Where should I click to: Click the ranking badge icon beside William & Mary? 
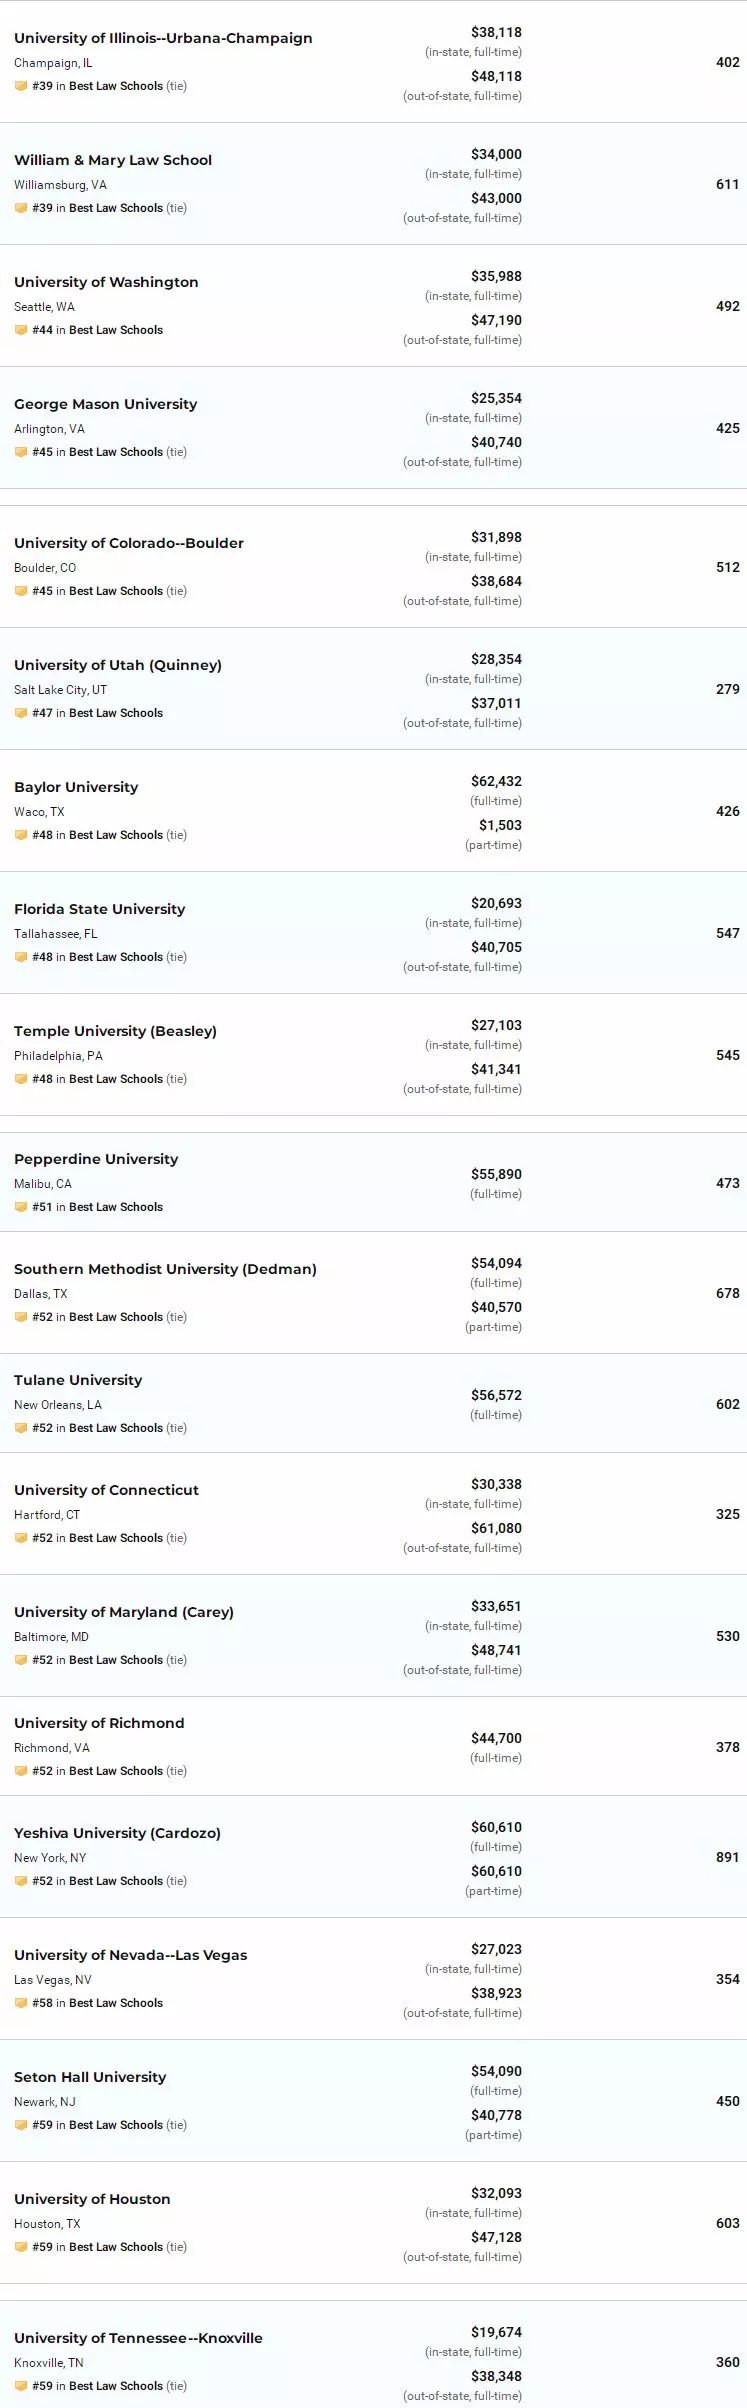point(21,208)
